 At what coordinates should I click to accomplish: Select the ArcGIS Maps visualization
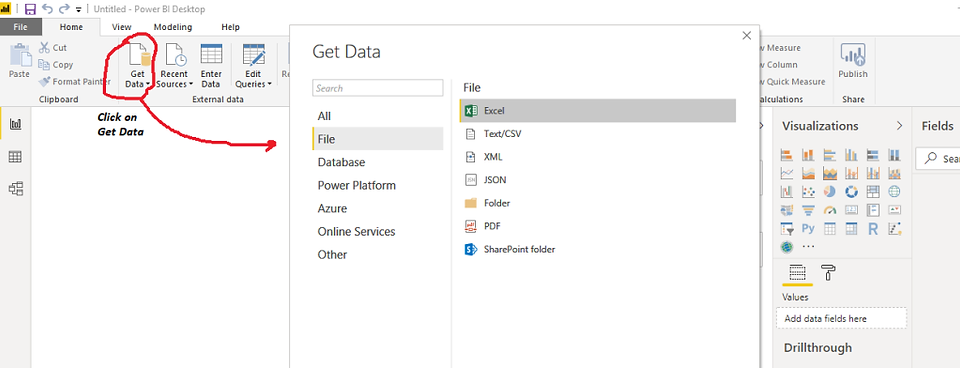pyautogui.click(x=787, y=247)
